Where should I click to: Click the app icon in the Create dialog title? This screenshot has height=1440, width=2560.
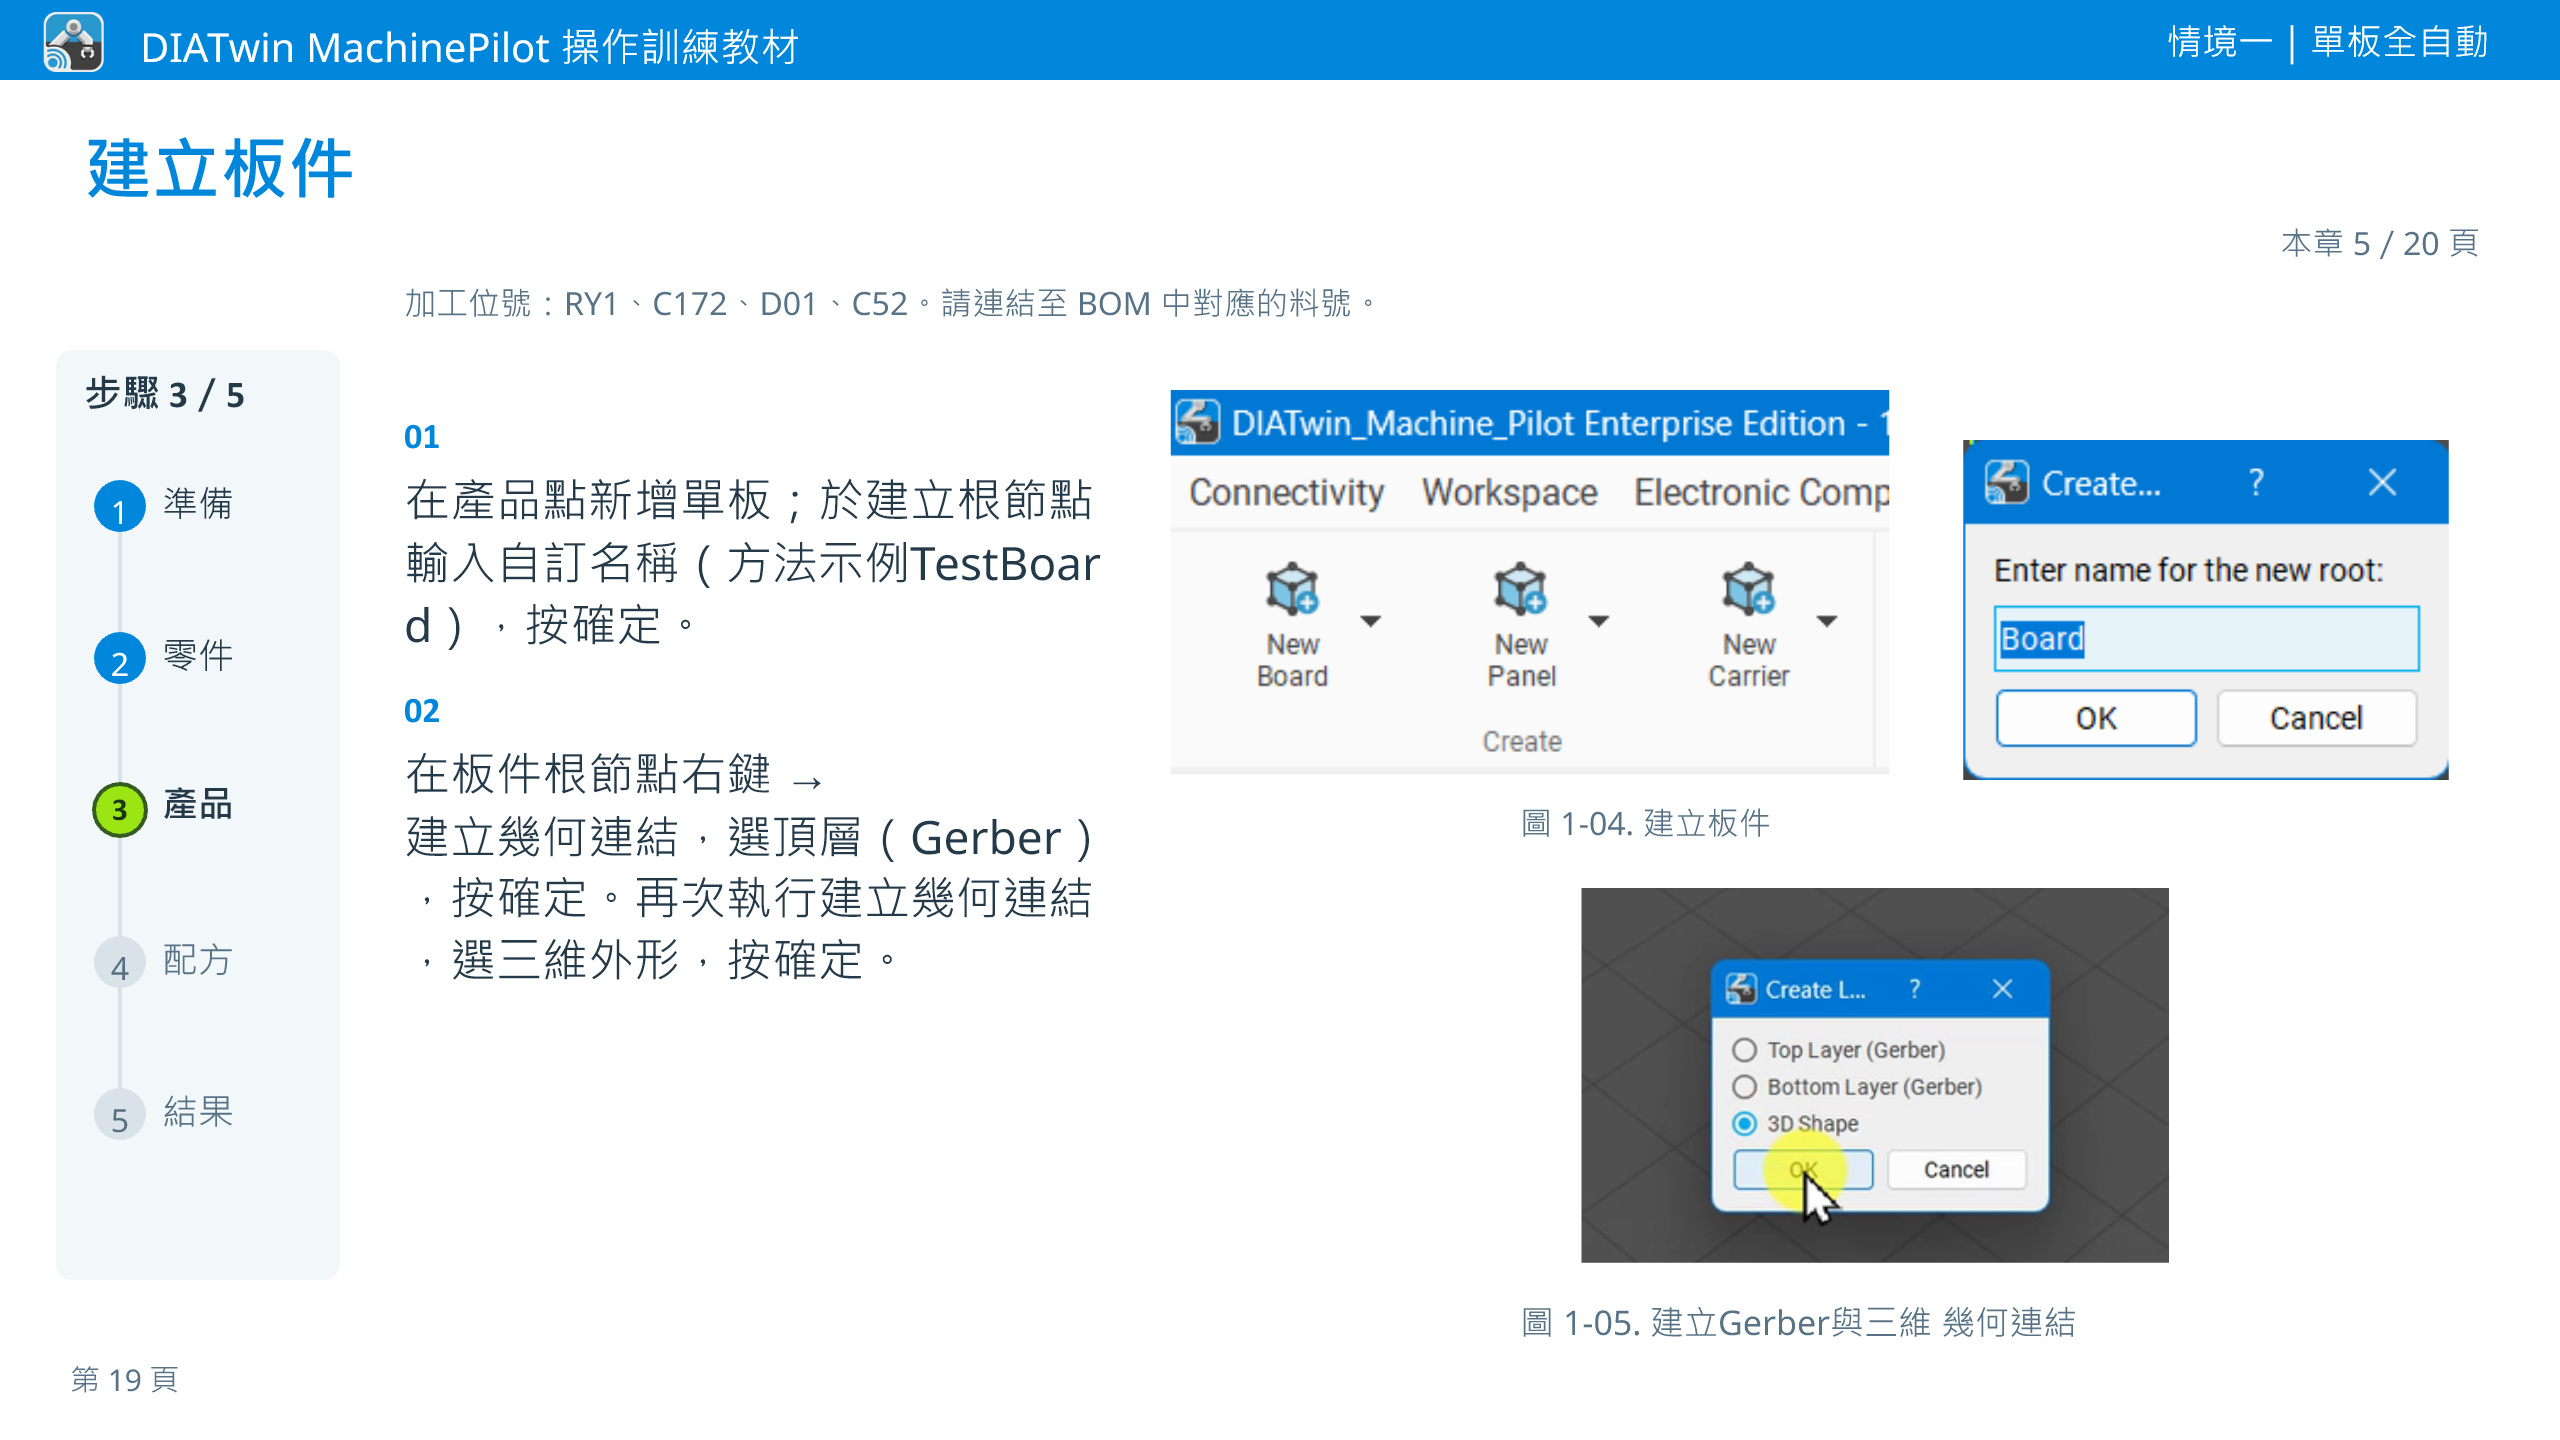(x=2007, y=482)
